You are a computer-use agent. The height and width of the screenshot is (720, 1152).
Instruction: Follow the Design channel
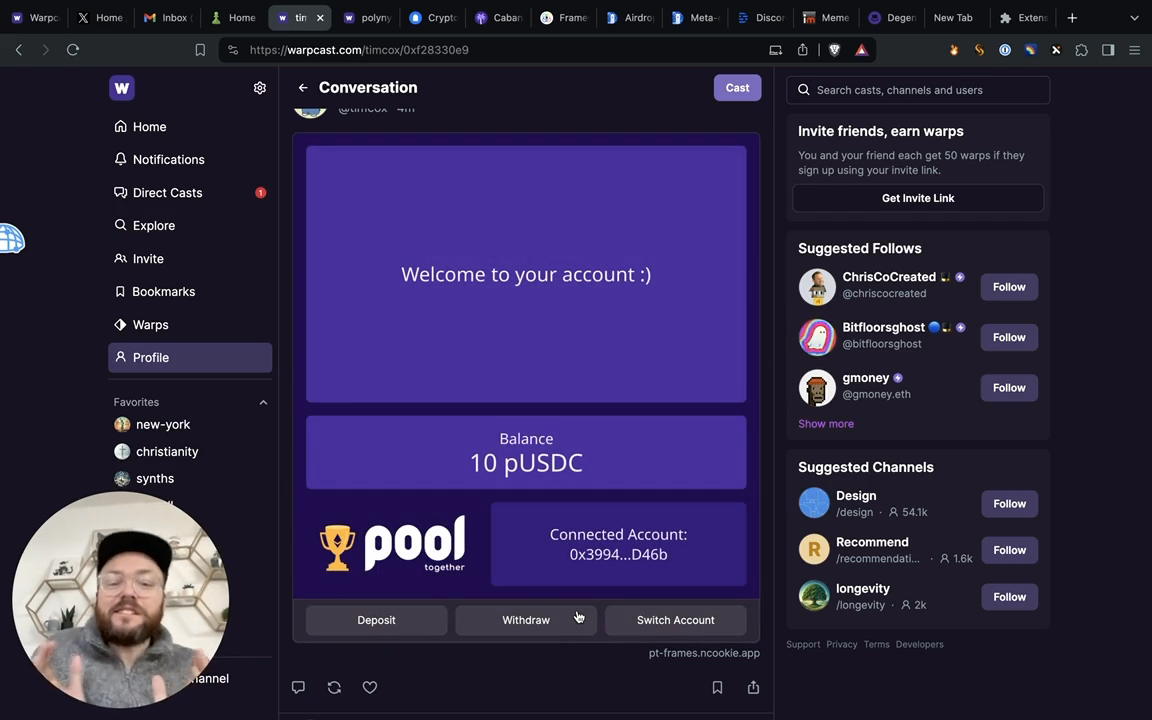(1009, 504)
